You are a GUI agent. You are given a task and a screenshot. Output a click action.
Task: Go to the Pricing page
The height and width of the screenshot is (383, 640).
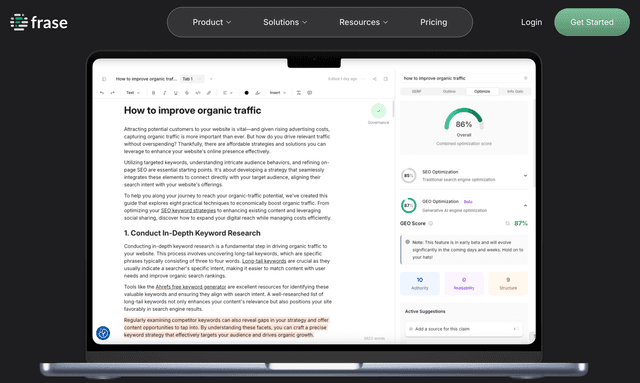(433, 22)
